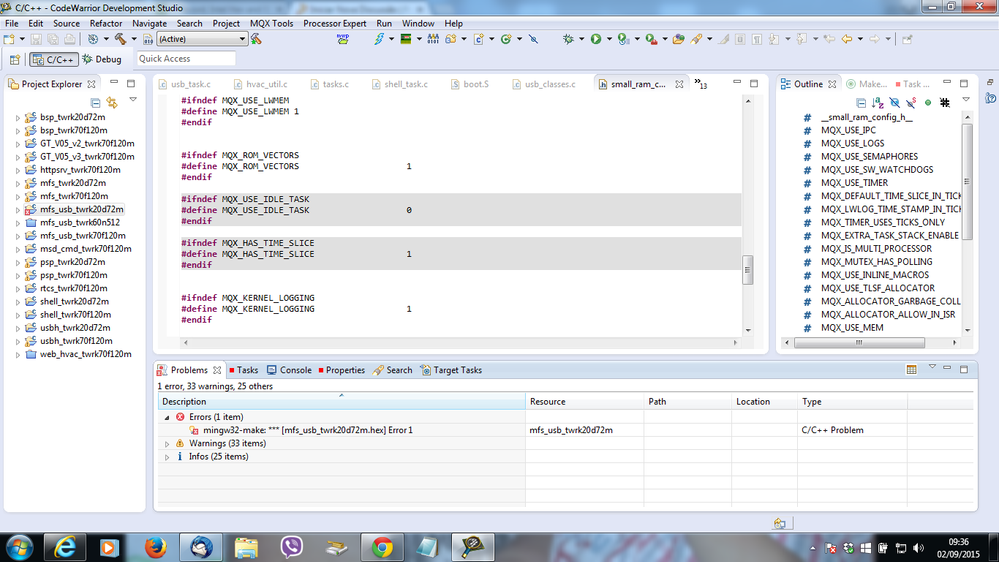The image size is (999, 562).
Task: Click the editor vertical scrollbar thumb
Action: (748, 270)
